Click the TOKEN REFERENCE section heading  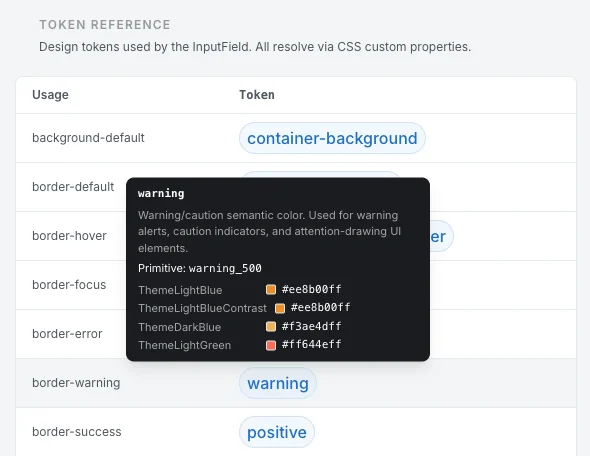tap(105, 25)
